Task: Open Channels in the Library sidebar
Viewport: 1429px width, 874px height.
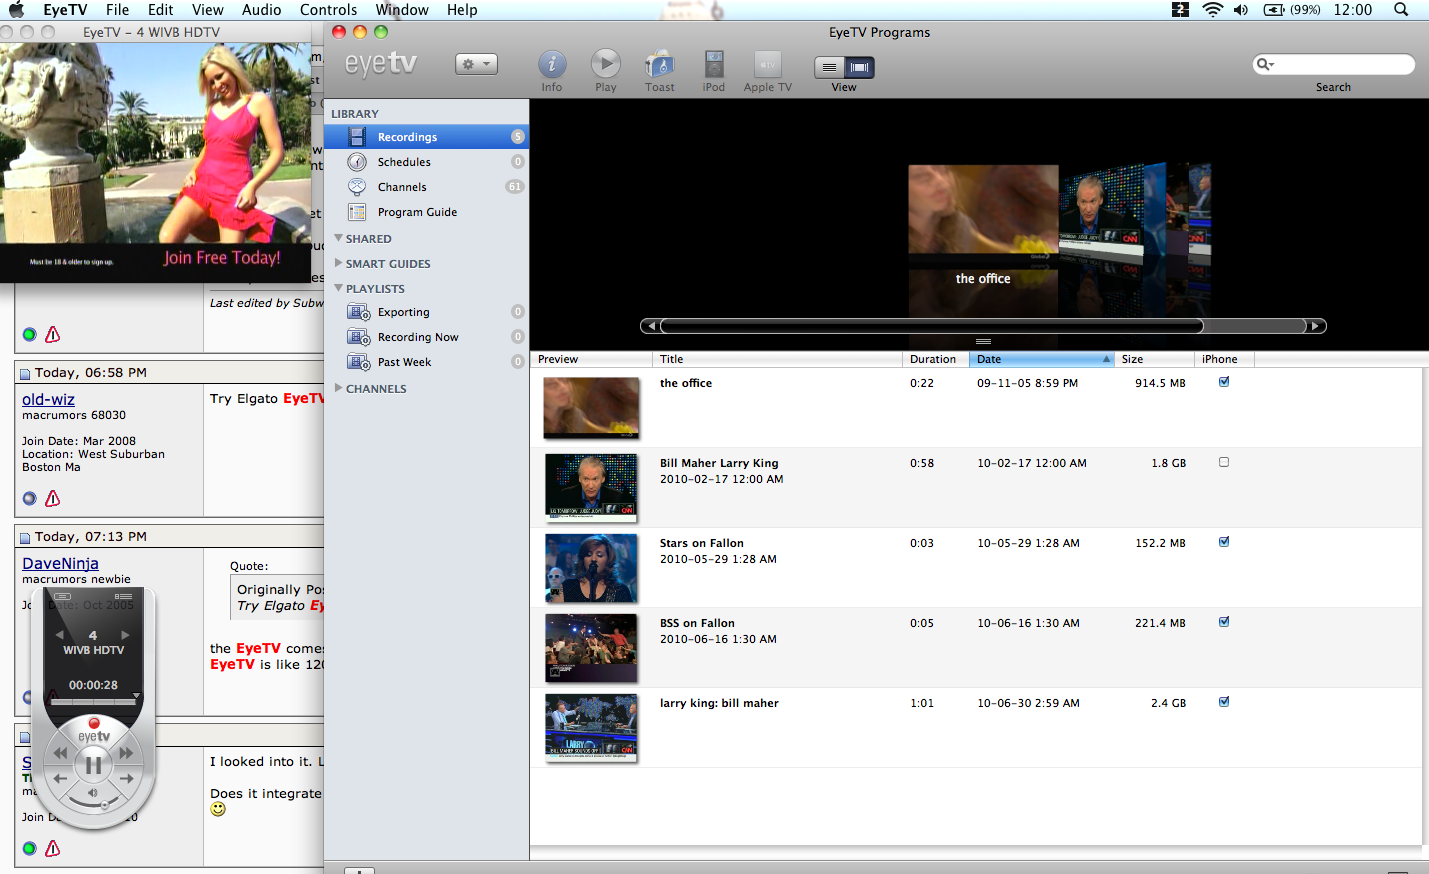Action: tap(426, 187)
